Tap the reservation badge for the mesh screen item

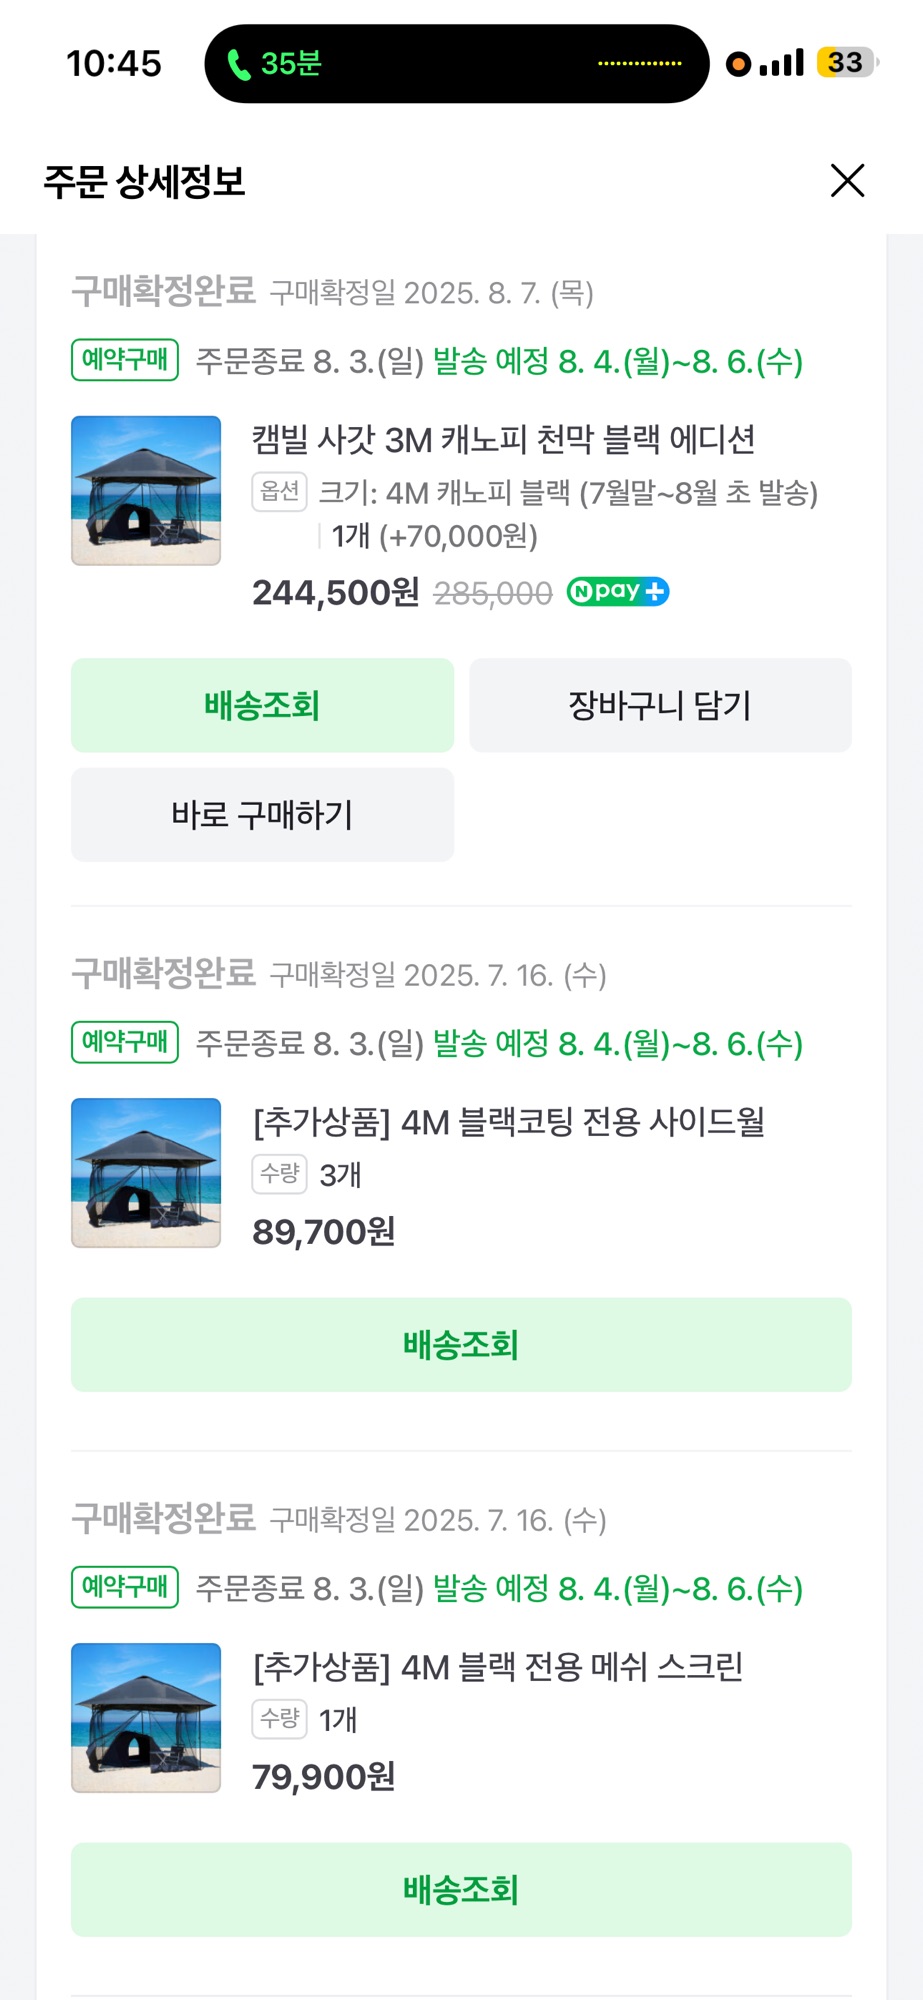(x=125, y=1587)
